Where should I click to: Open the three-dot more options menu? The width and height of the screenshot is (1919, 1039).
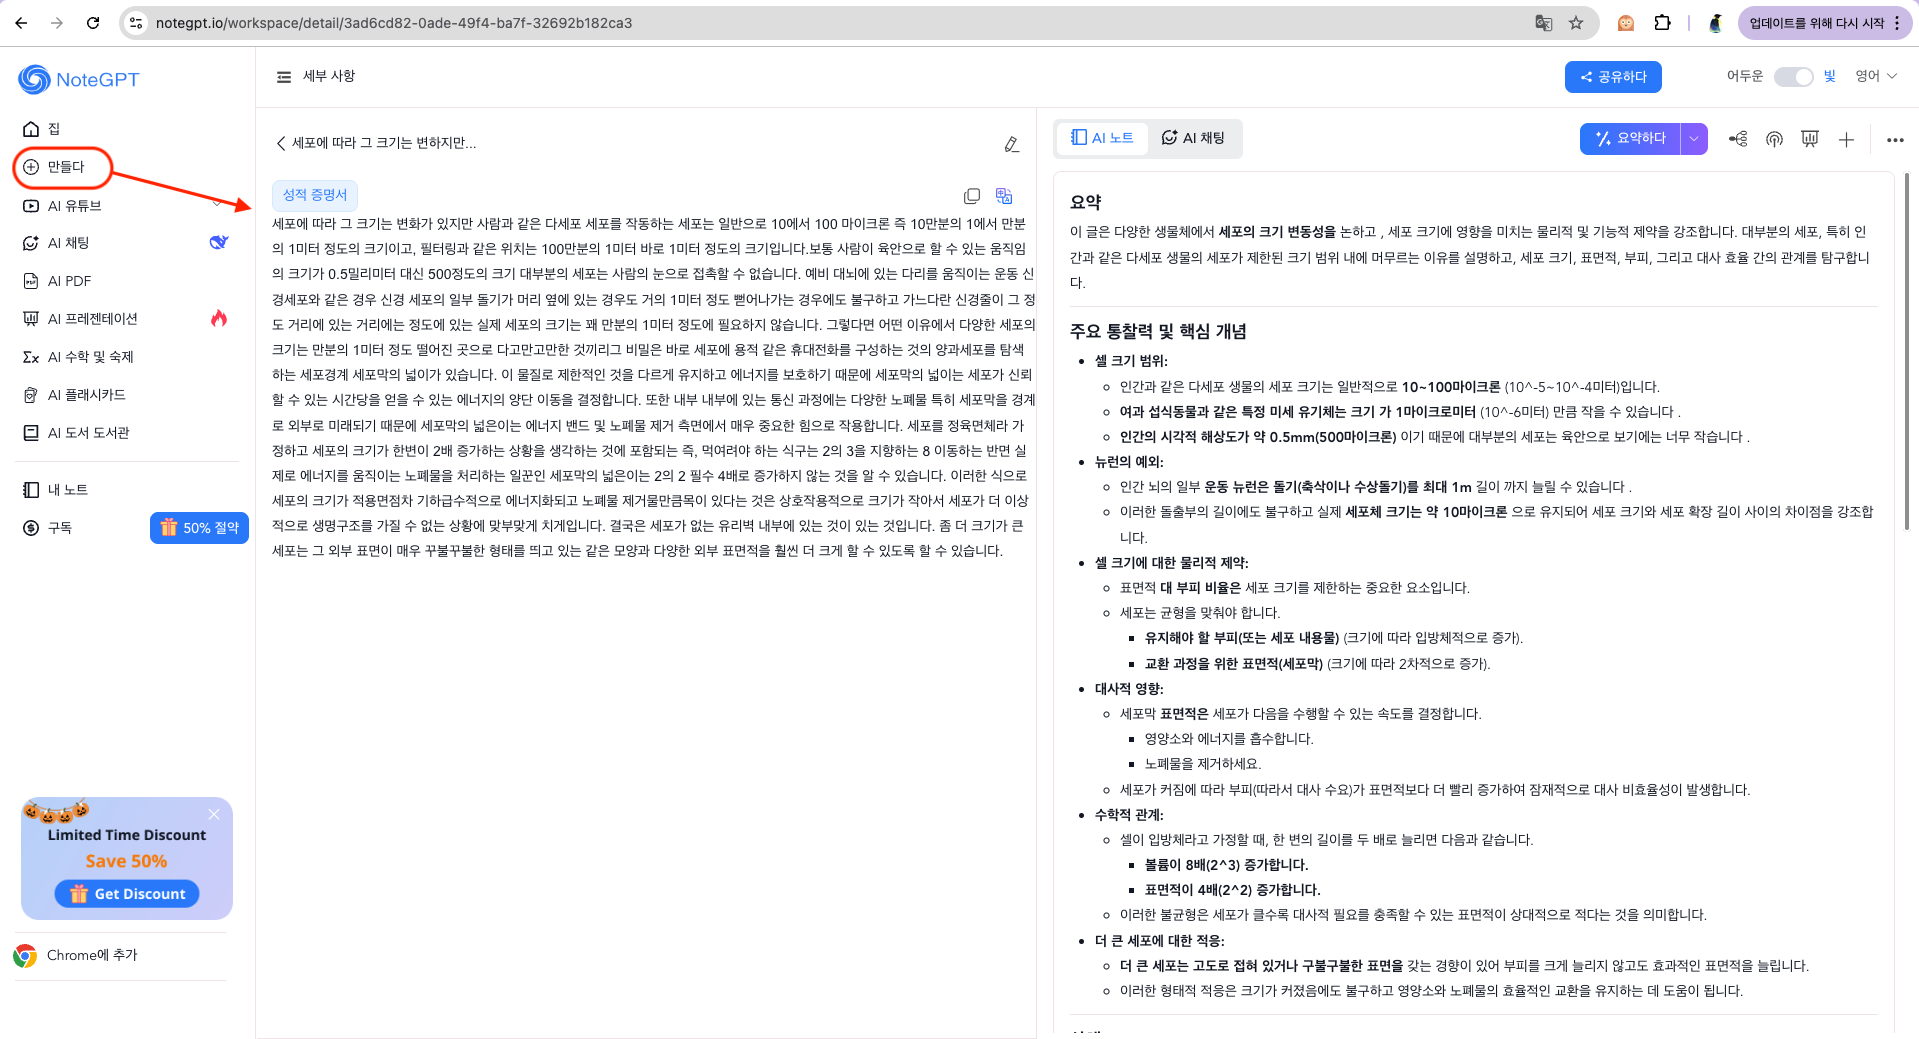1894,140
